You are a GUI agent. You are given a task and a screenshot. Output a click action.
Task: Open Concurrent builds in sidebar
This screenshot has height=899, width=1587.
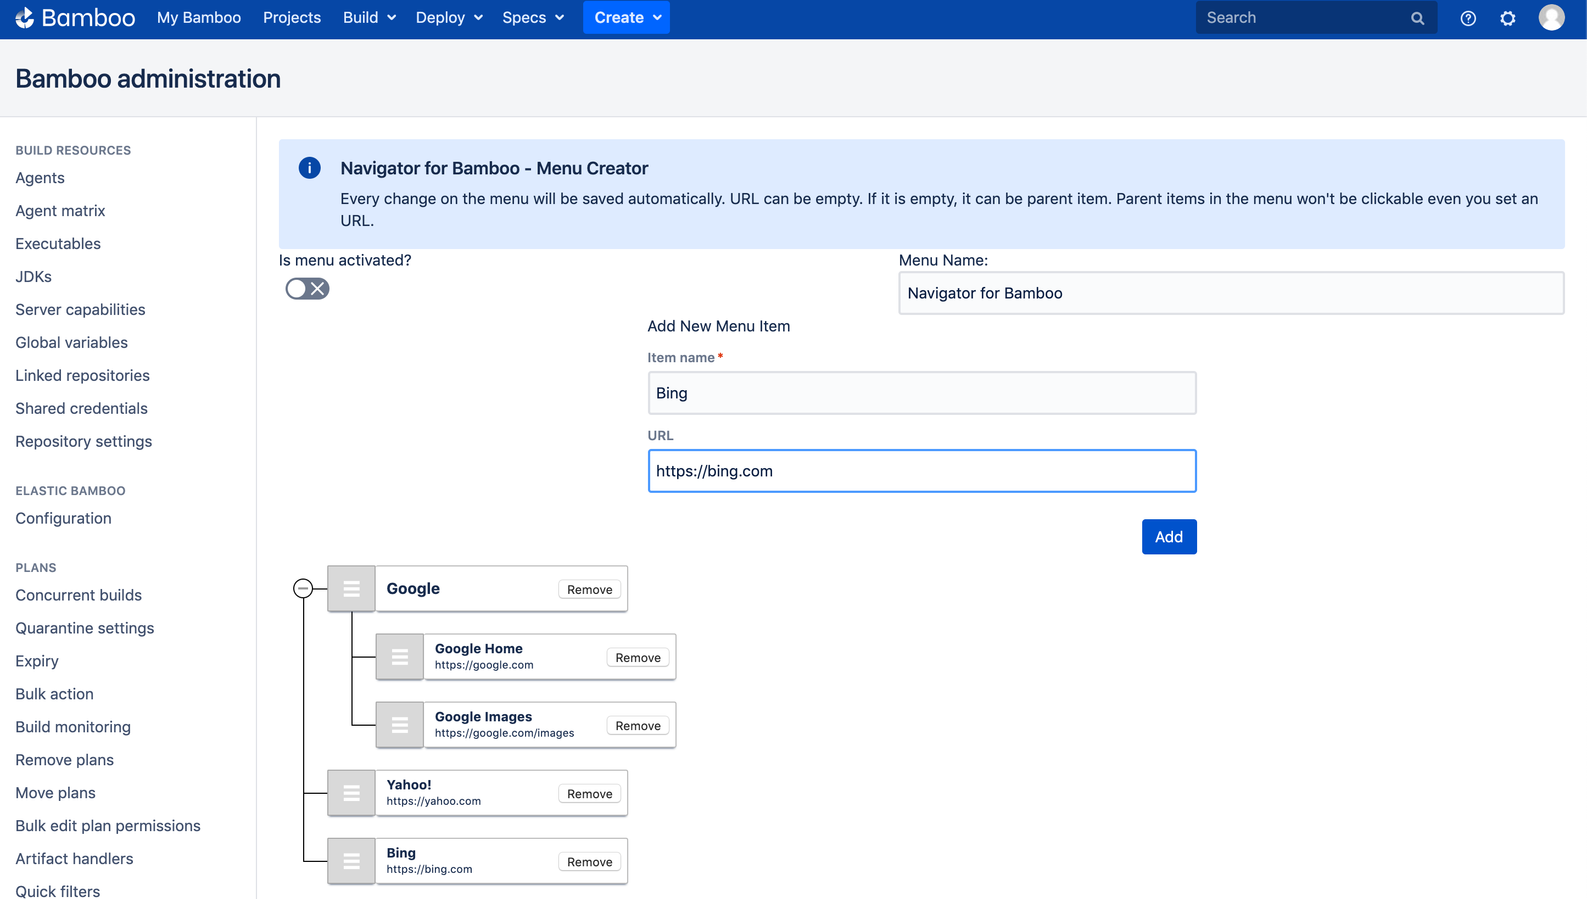coord(78,596)
